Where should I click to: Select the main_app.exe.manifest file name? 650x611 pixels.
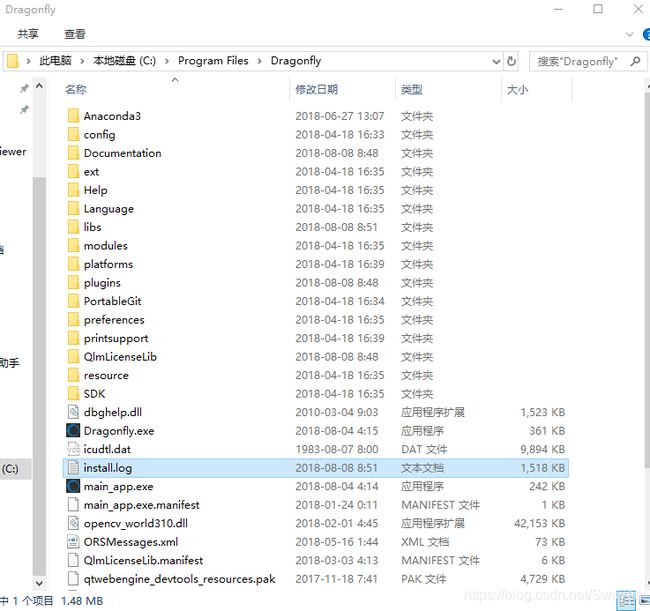(x=141, y=505)
